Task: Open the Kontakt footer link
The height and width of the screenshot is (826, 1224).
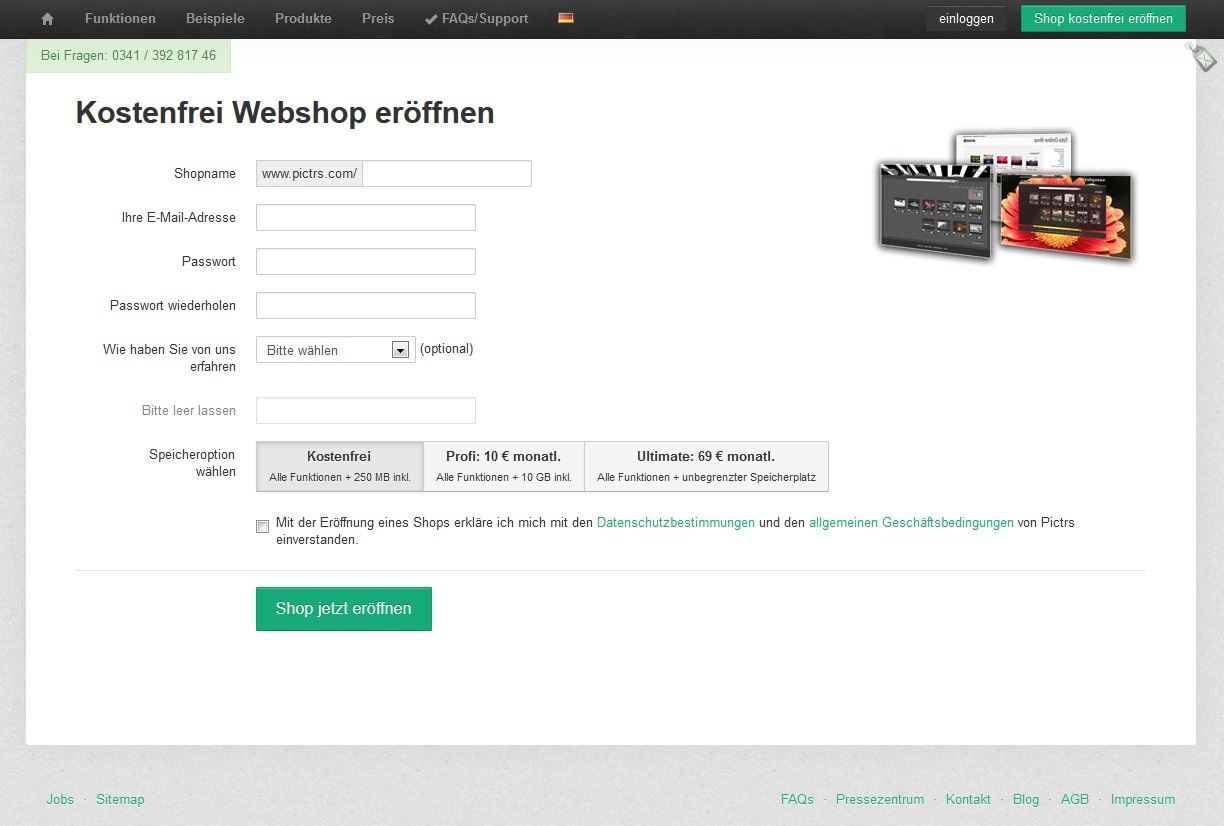Action: 968,799
